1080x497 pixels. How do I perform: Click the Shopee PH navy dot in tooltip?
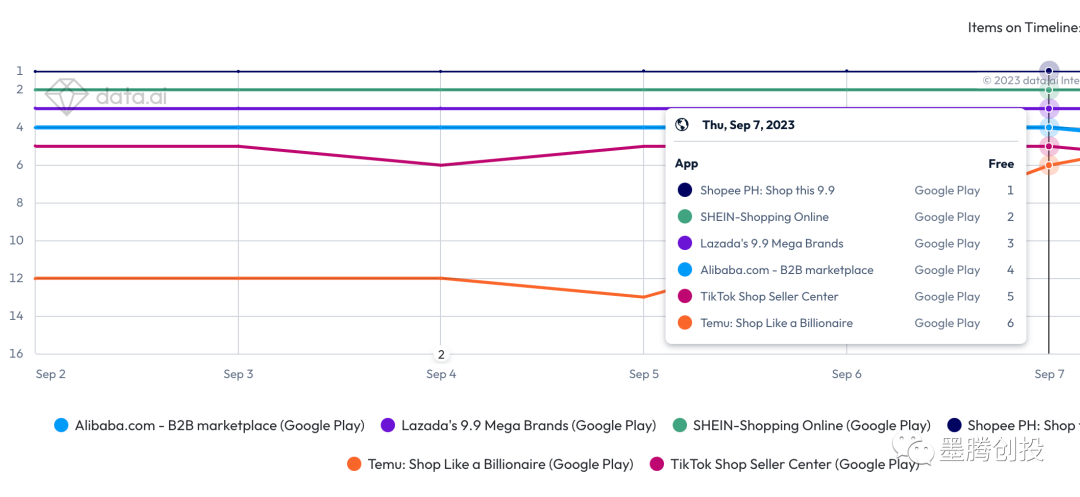pyautogui.click(x=685, y=190)
